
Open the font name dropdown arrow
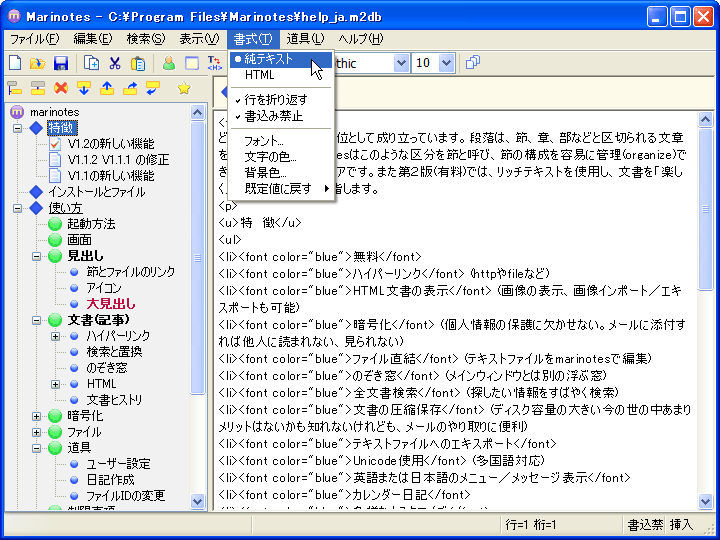pyautogui.click(x=401, y=63)
